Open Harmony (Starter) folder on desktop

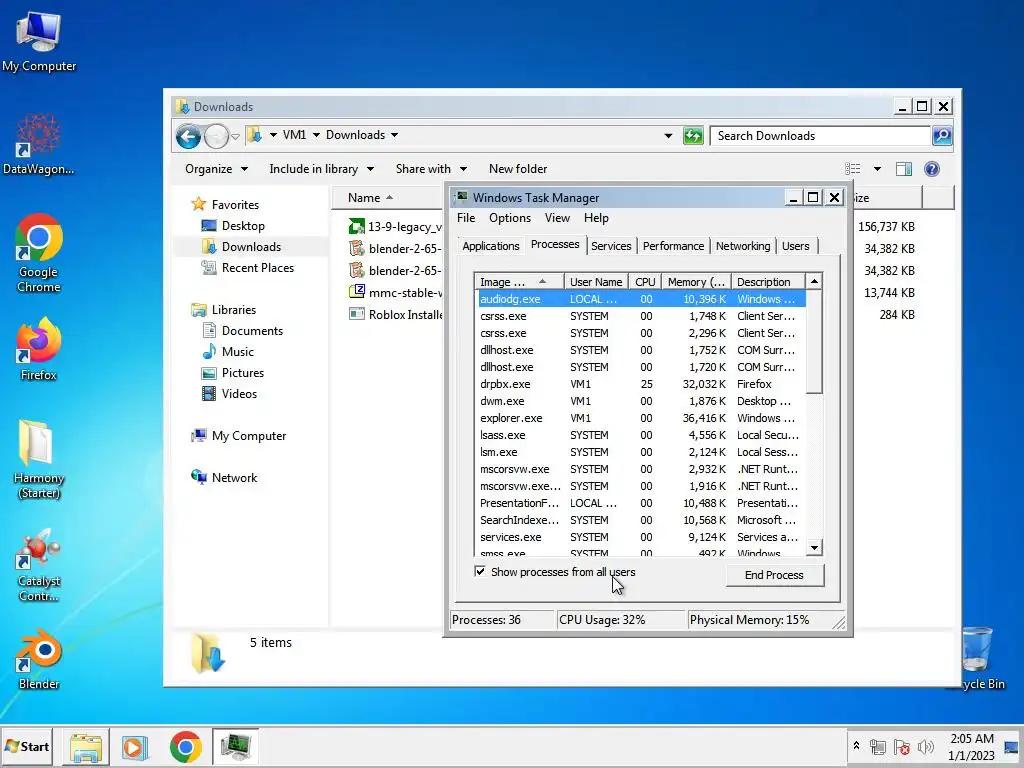click(39, 460)
